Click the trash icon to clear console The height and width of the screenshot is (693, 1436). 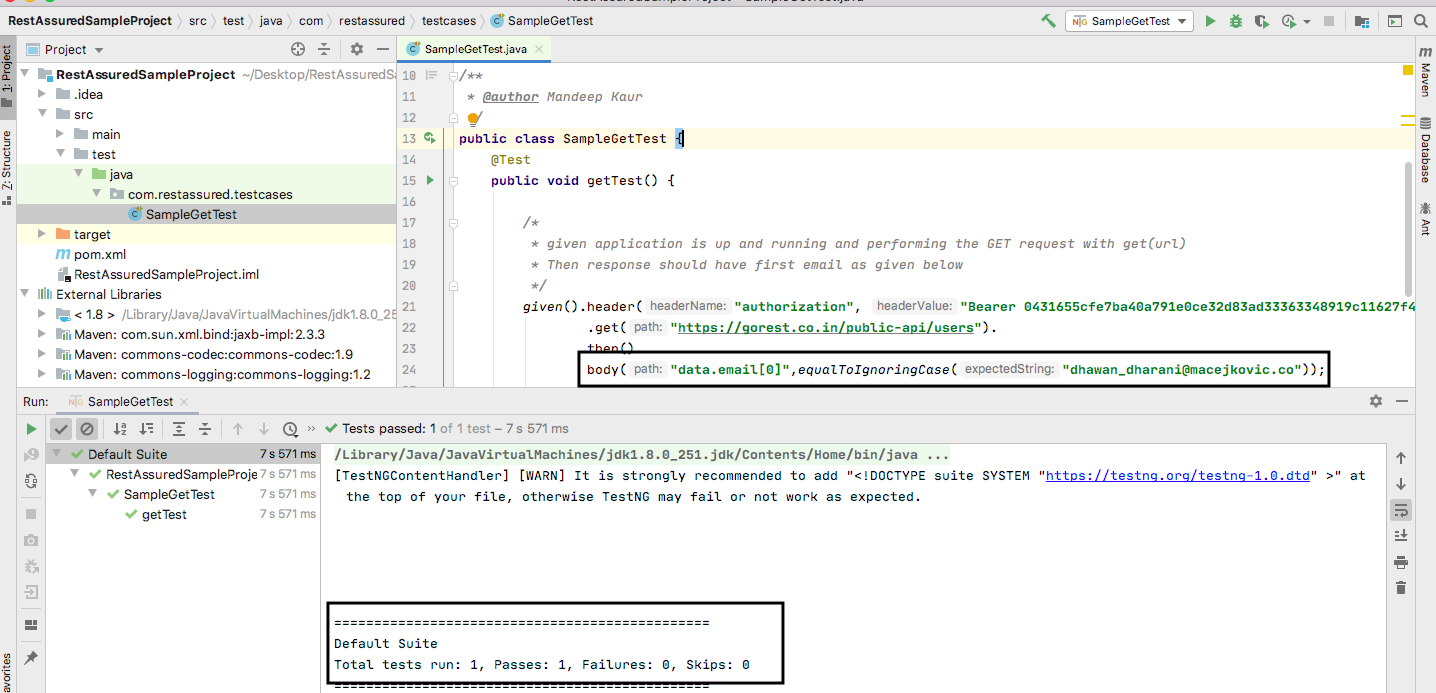[1401, 588]
